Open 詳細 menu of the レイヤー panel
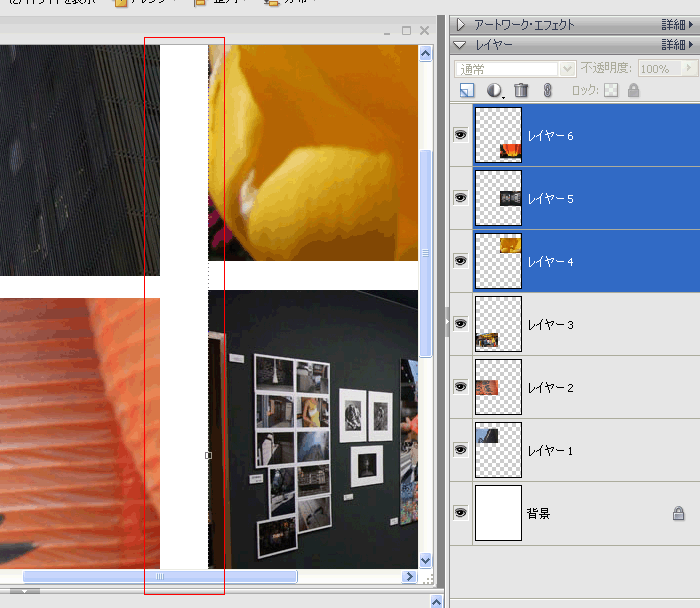This screenshot has height=608, width=700. [679, 45]
